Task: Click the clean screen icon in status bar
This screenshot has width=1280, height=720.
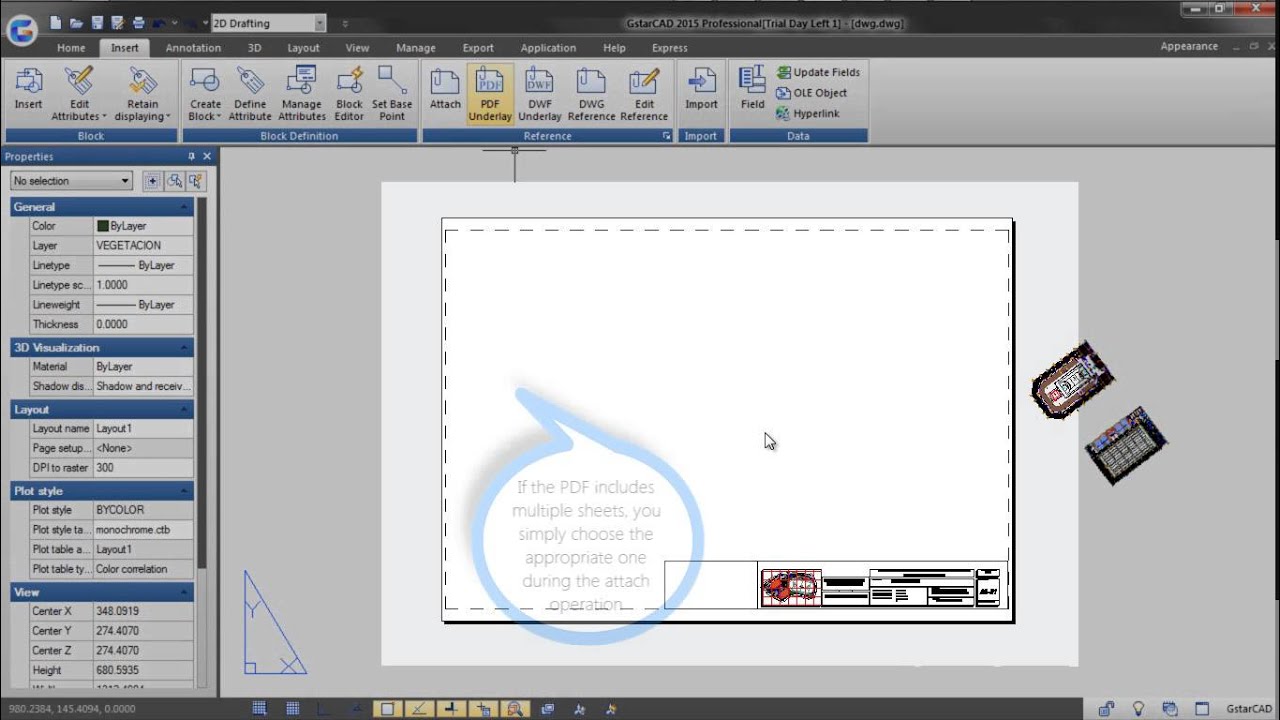Action: click(1202, 709)
